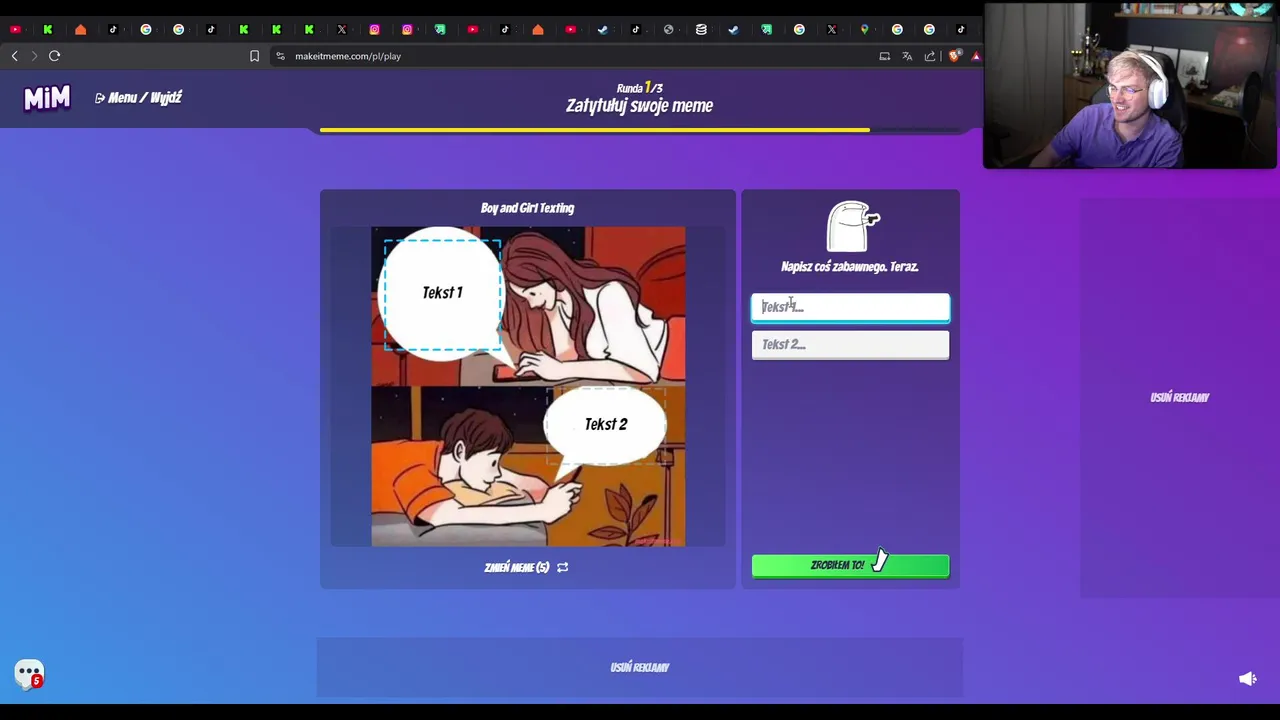1280x720 pixels.
Task: Click Usuń reklamy in the bottom ad banner
Action: pyautogui.click(x=640, y=668)
